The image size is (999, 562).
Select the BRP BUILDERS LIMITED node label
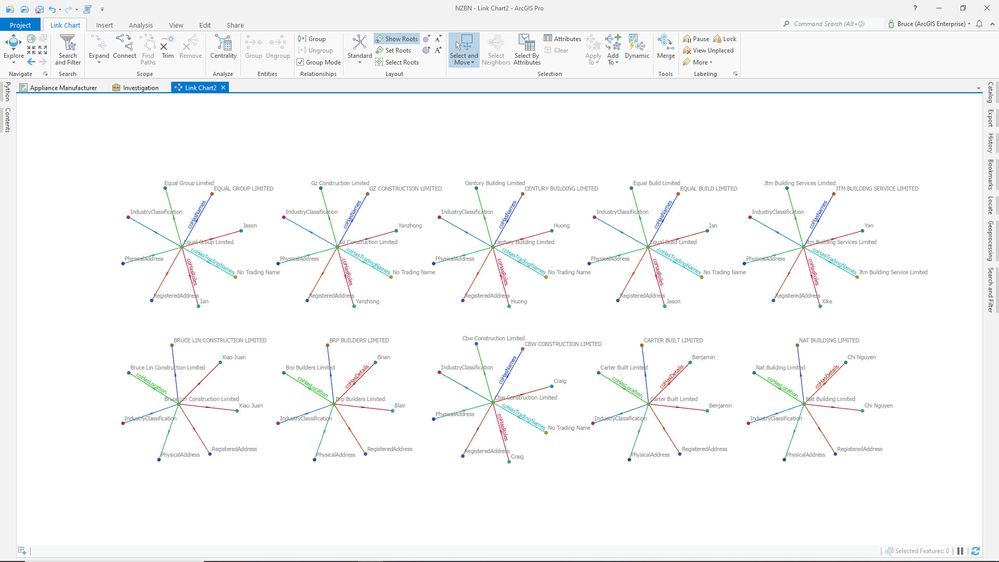[359, 340]
